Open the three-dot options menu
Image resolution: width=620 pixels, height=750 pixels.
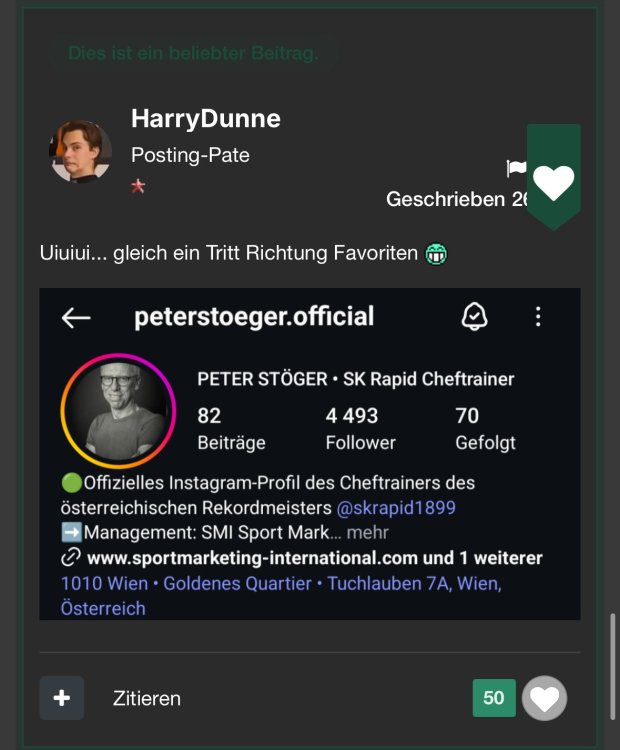click(x=538, y=317)
